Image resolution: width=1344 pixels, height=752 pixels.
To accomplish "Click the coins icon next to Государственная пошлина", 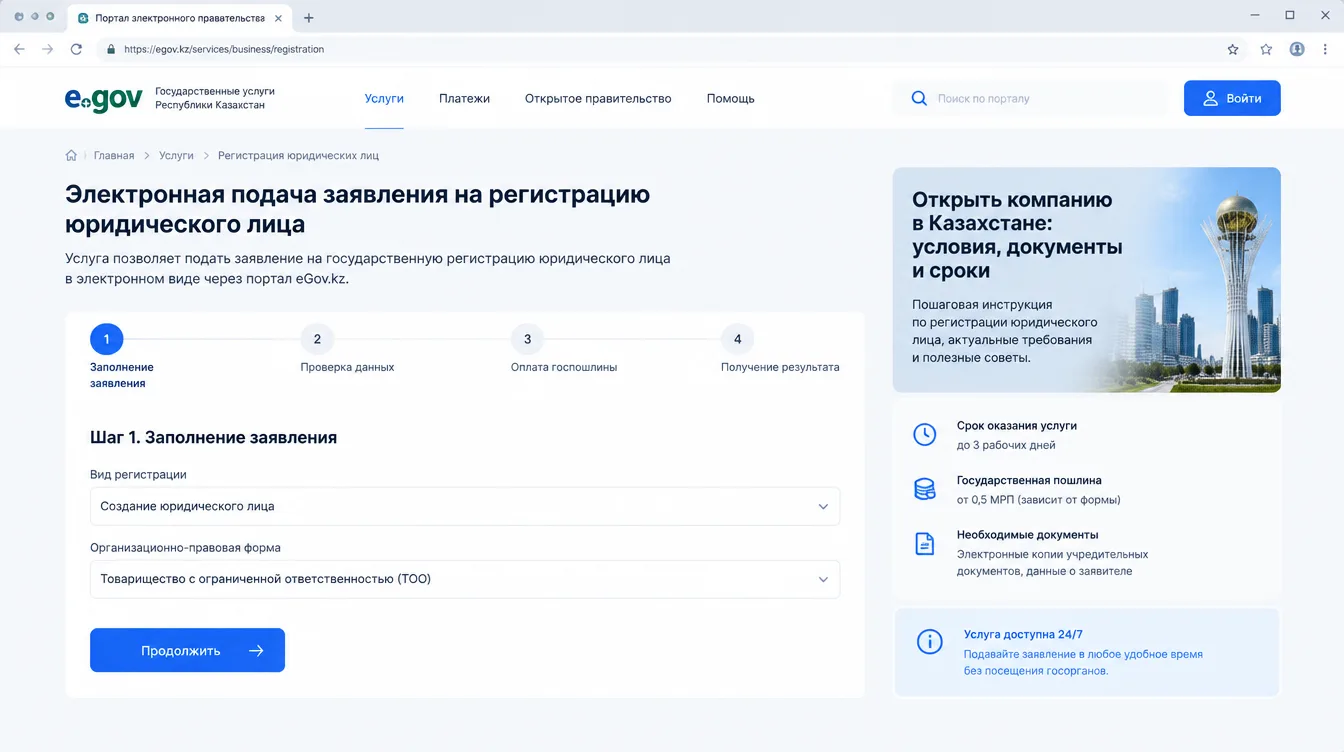I will tap(925, 489).
